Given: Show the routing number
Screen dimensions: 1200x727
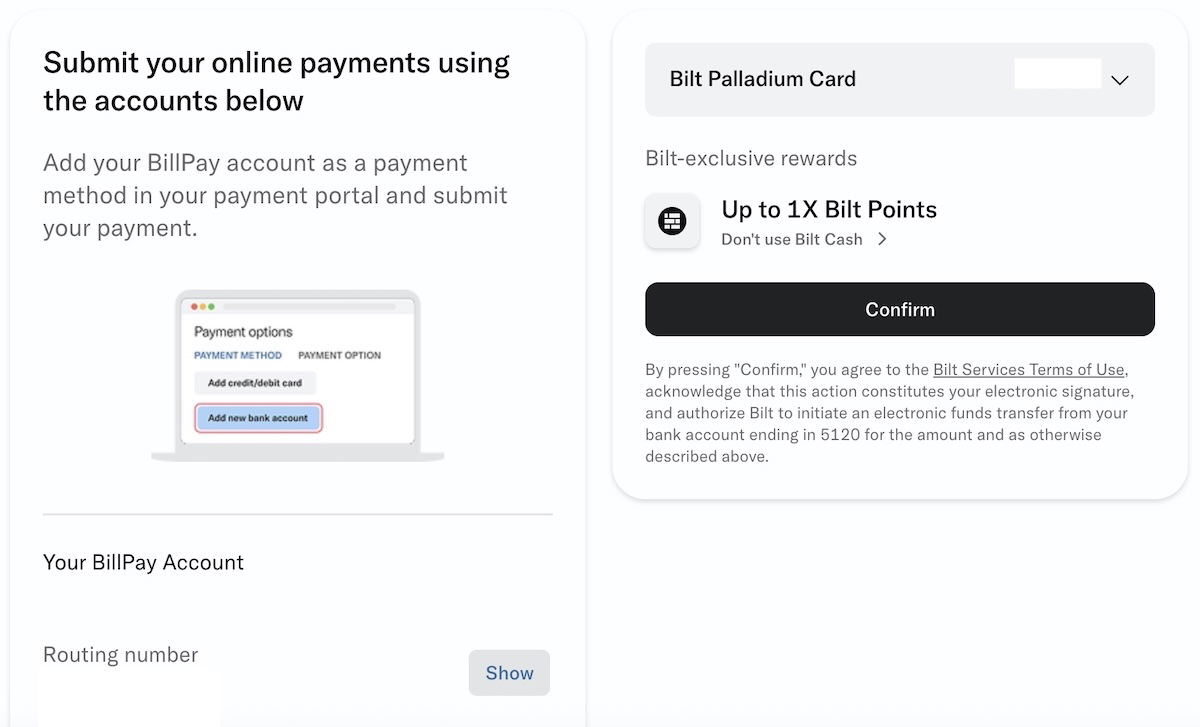Looking at the screenshot, I should point(509,673).
